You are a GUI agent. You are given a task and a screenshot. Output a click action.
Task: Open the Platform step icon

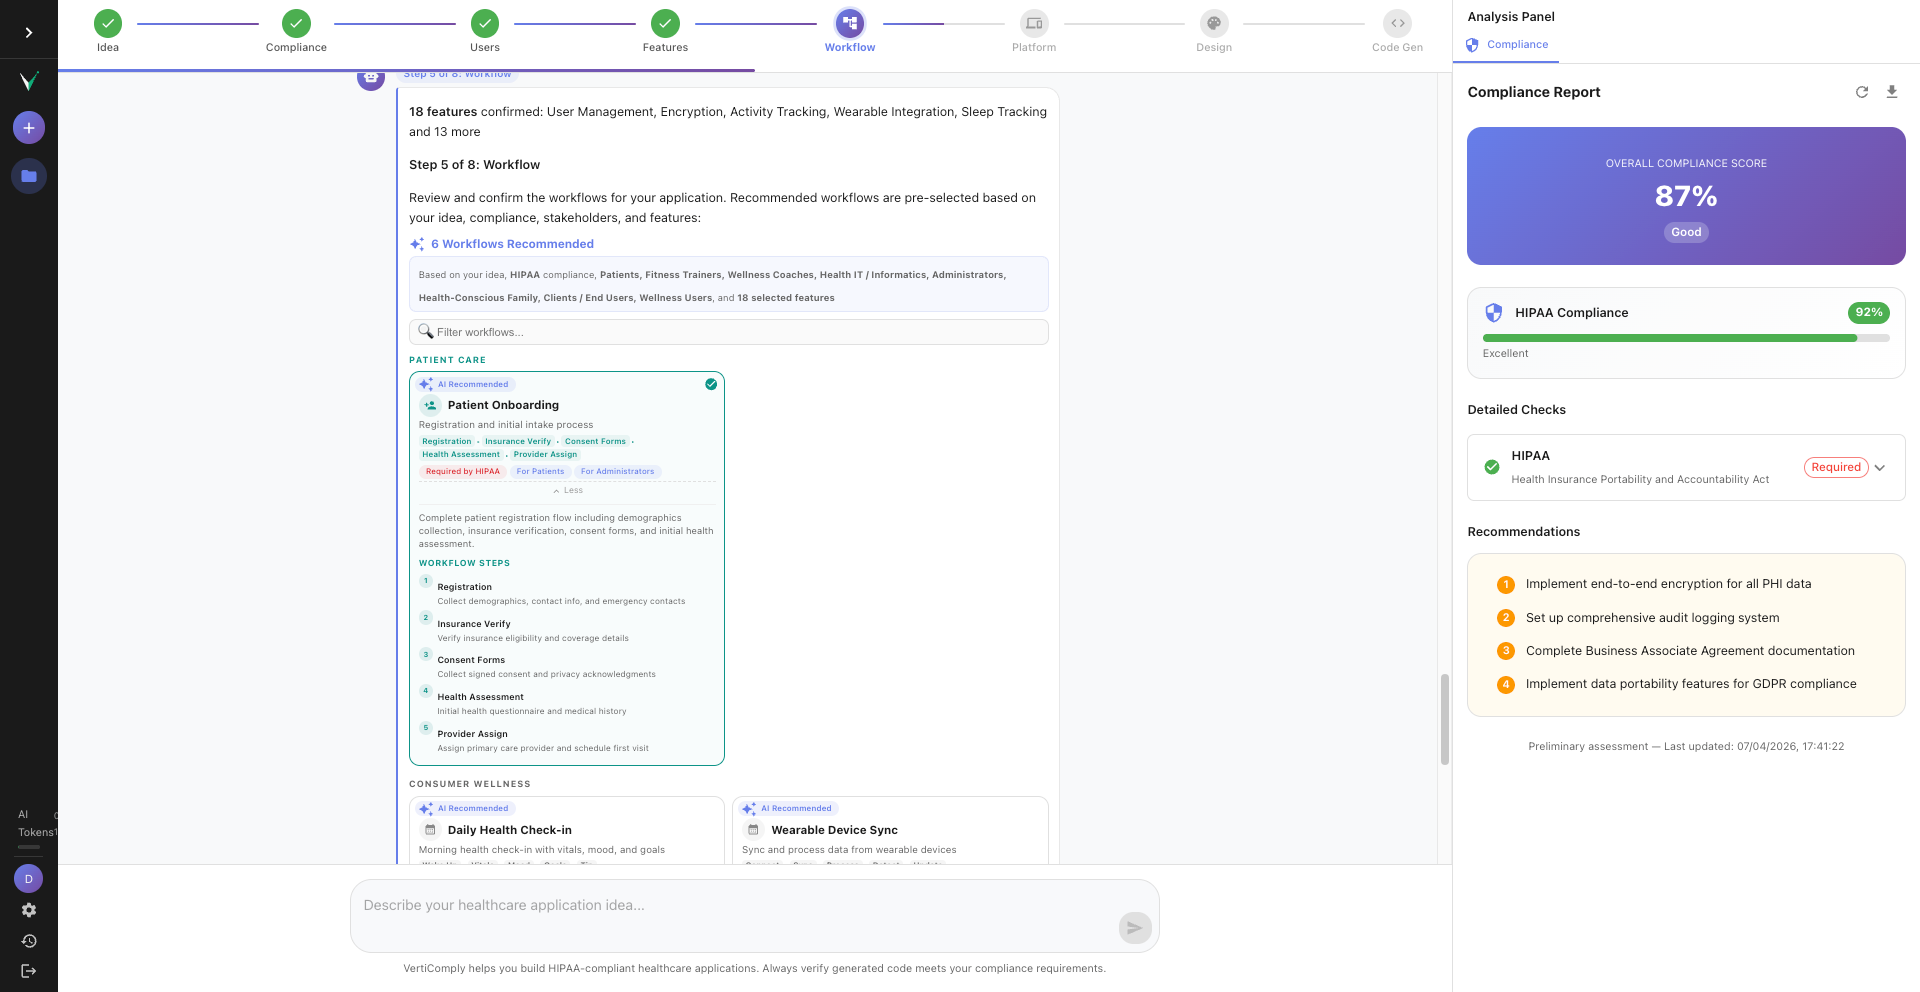(1033, 22)
